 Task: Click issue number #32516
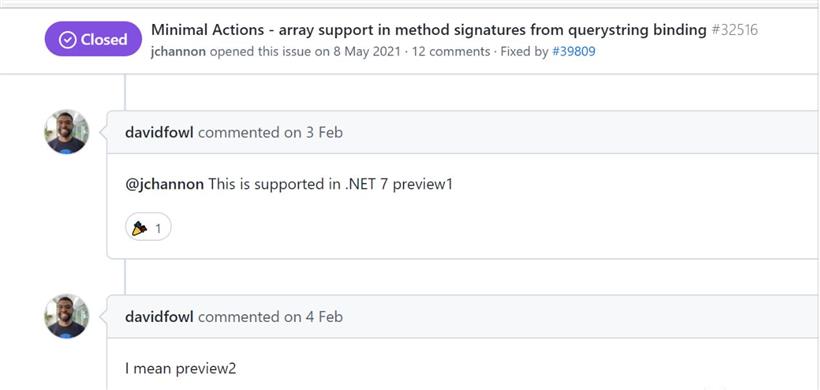(734, 30)
